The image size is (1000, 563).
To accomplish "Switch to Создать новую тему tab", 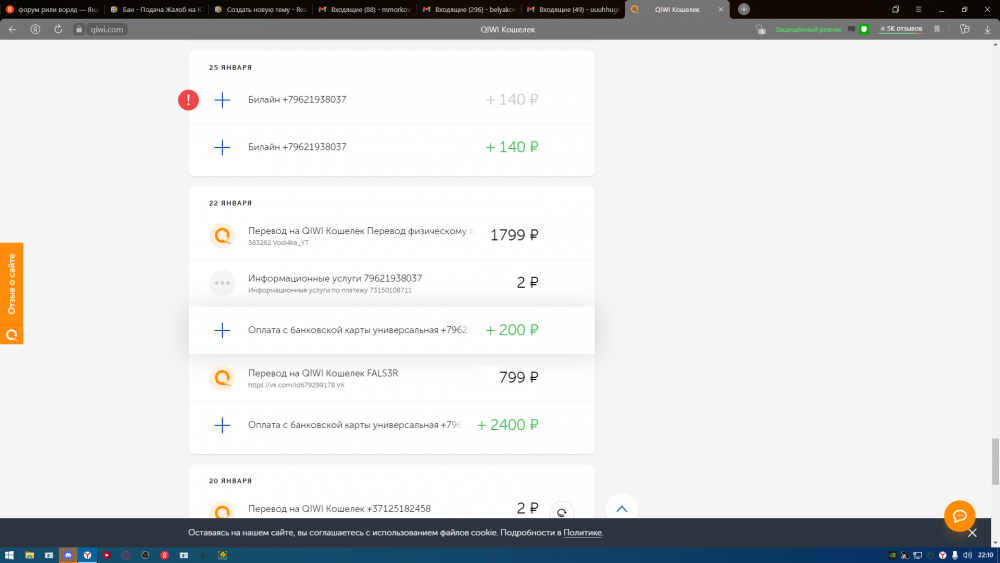I will pos(261,10).
